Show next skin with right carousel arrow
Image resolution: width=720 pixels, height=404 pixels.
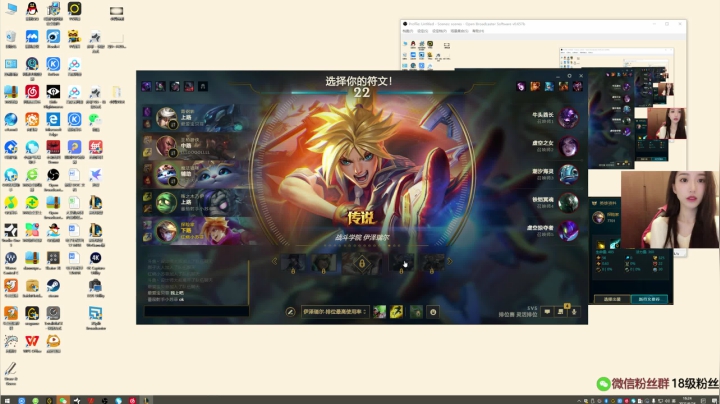coord(450,261)
